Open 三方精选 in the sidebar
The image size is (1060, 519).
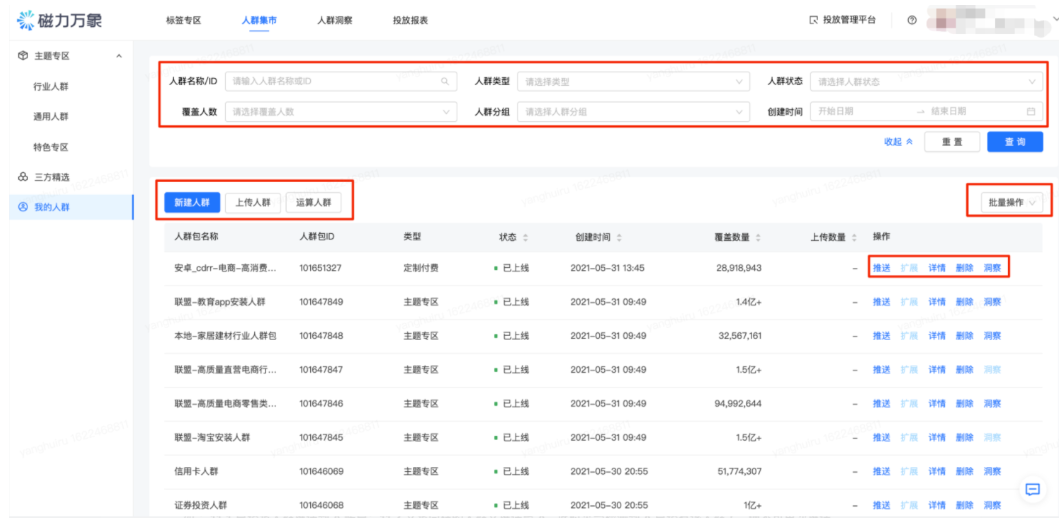(x=52, y=177)
